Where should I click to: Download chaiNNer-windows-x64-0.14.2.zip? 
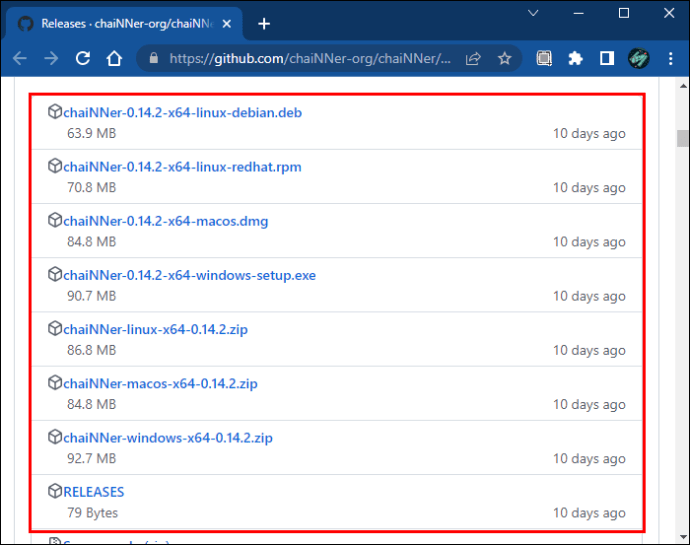click(168, 438)
